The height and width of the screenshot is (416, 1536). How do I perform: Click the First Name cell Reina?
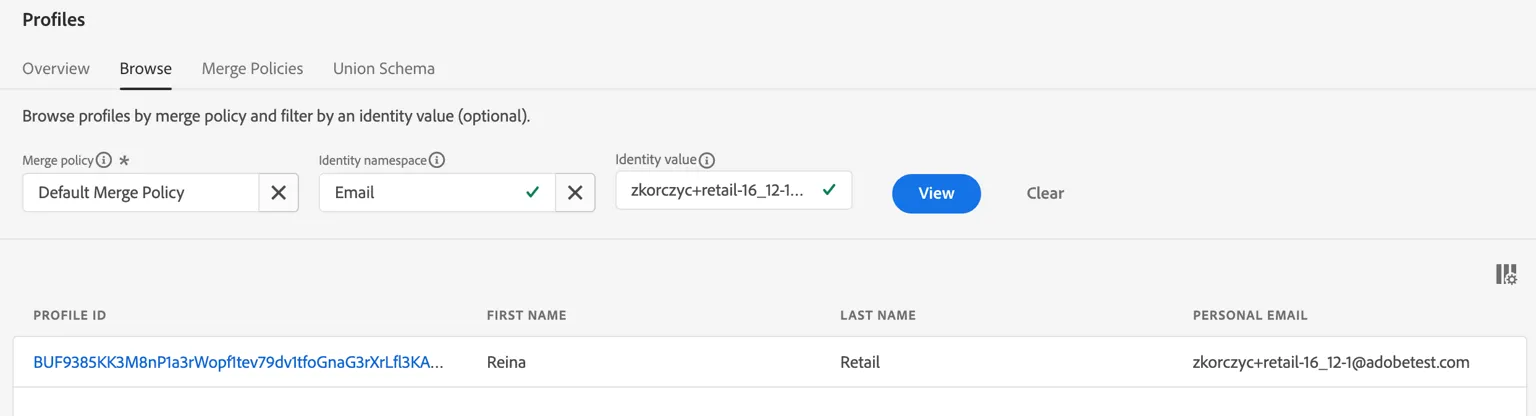tap(506, 362)
